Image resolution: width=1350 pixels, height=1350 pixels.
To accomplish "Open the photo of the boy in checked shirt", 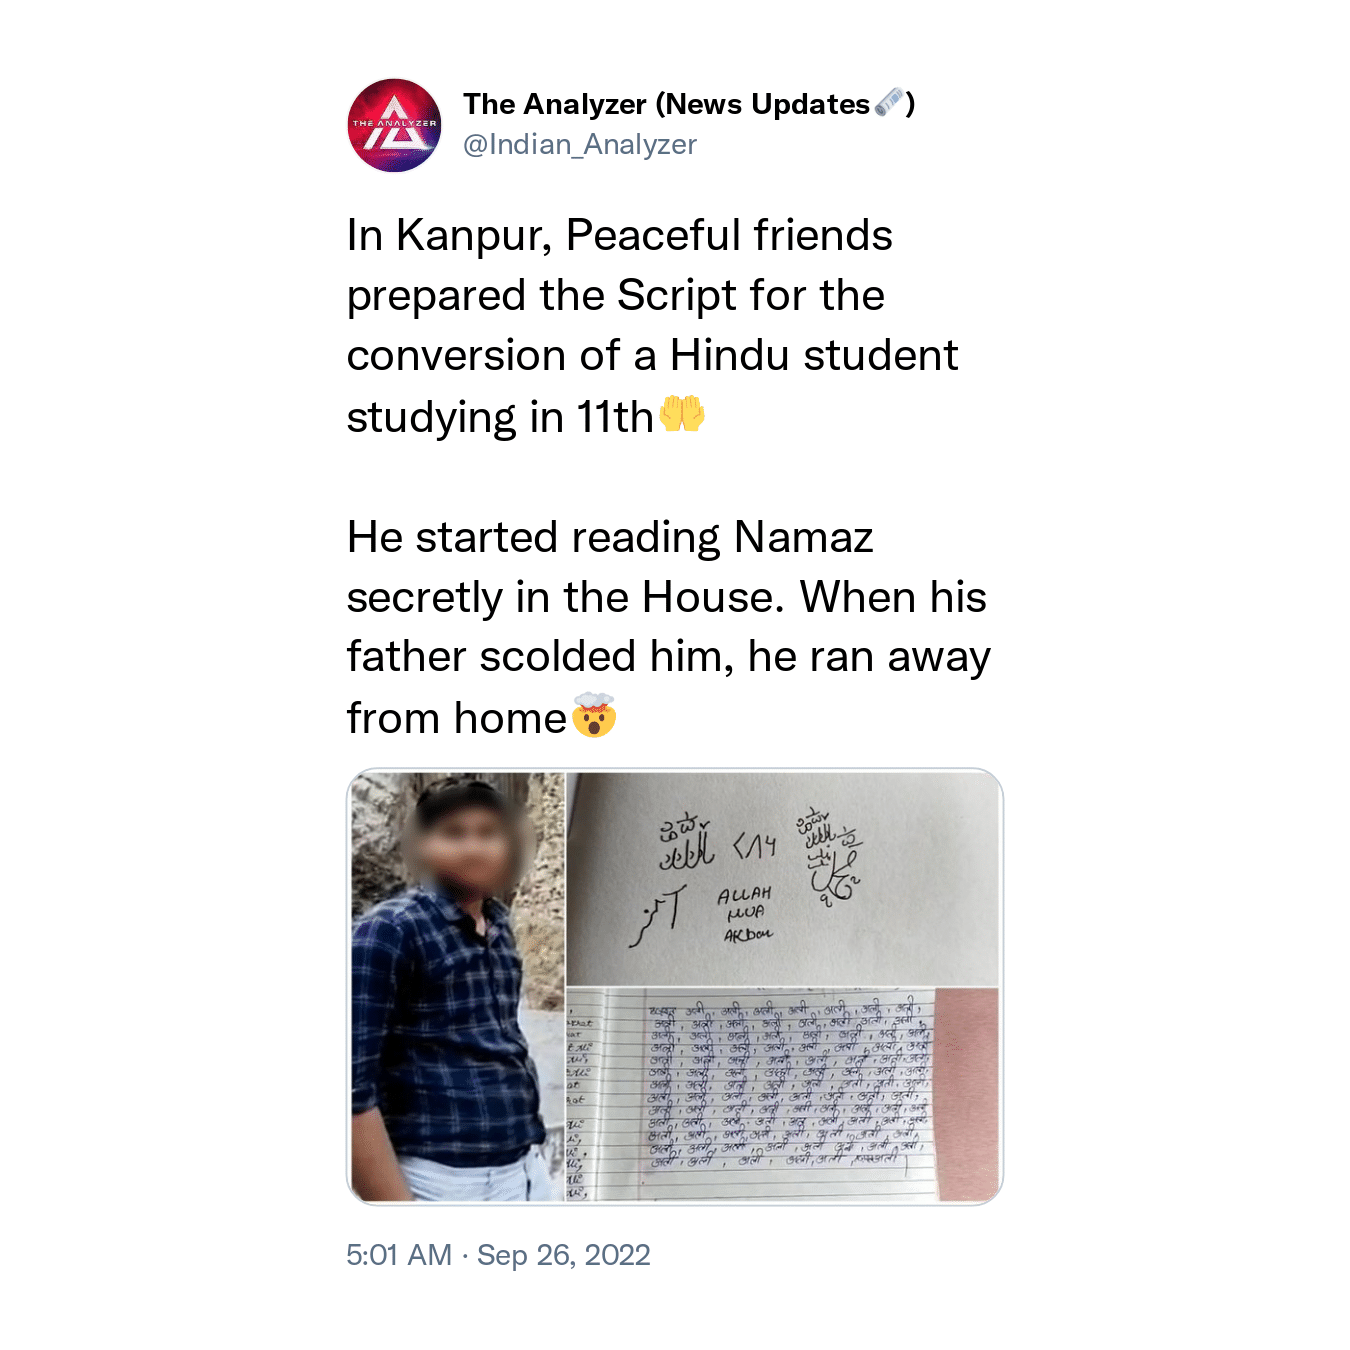I will 457,986.
